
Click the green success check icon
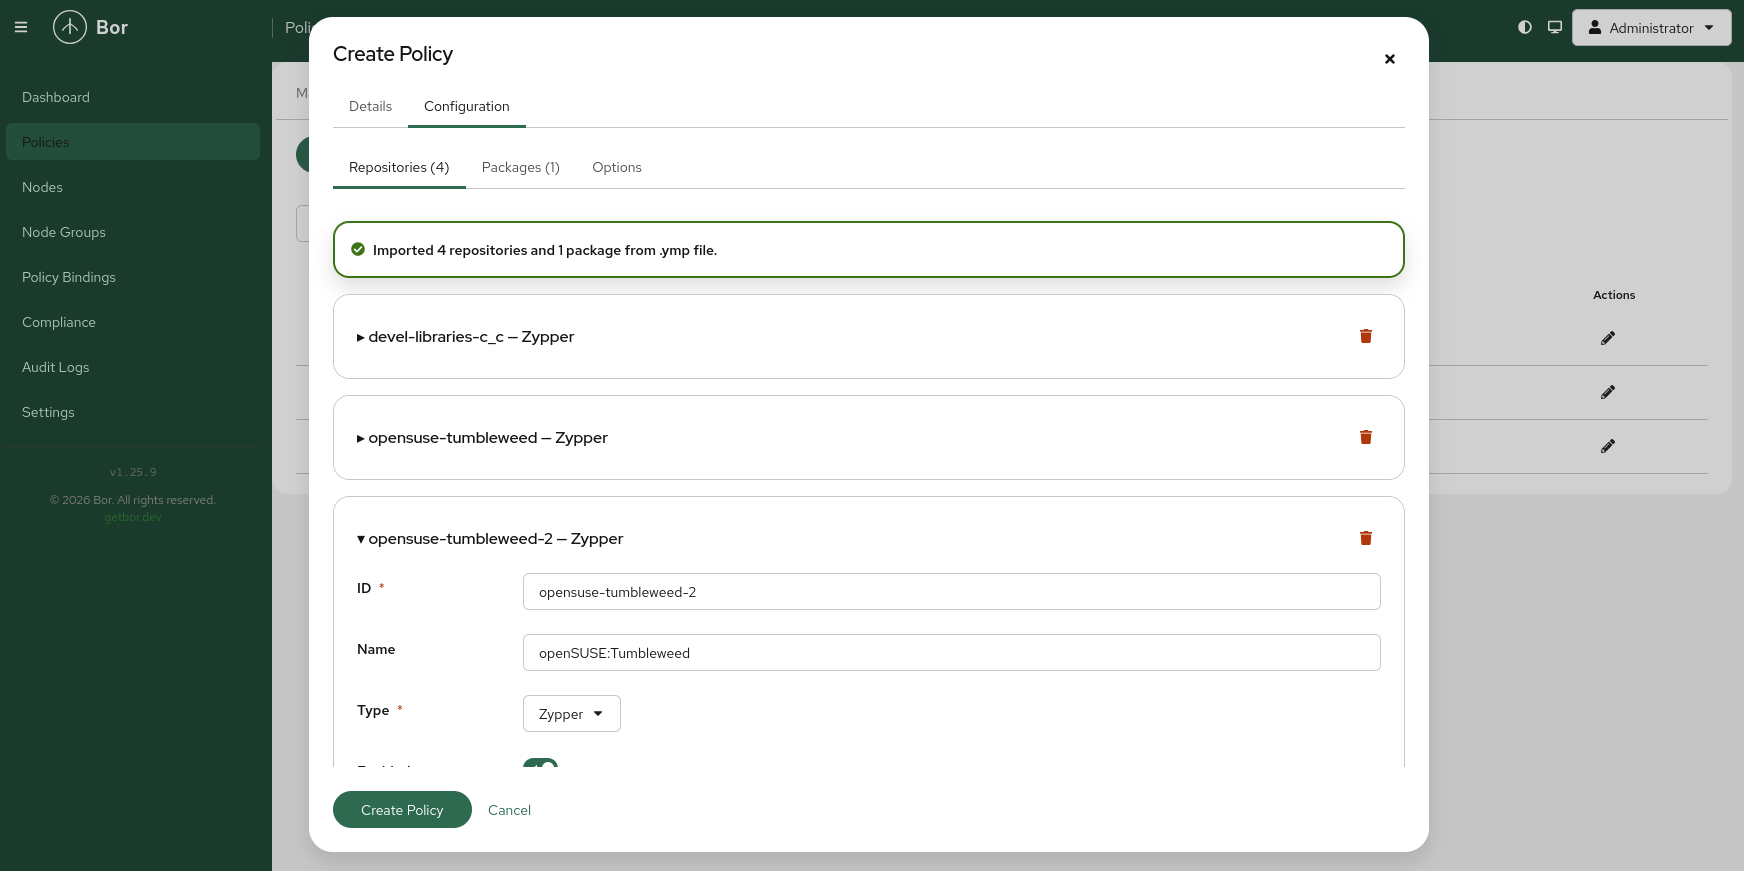pyautogui.click(x=358, y=249)
